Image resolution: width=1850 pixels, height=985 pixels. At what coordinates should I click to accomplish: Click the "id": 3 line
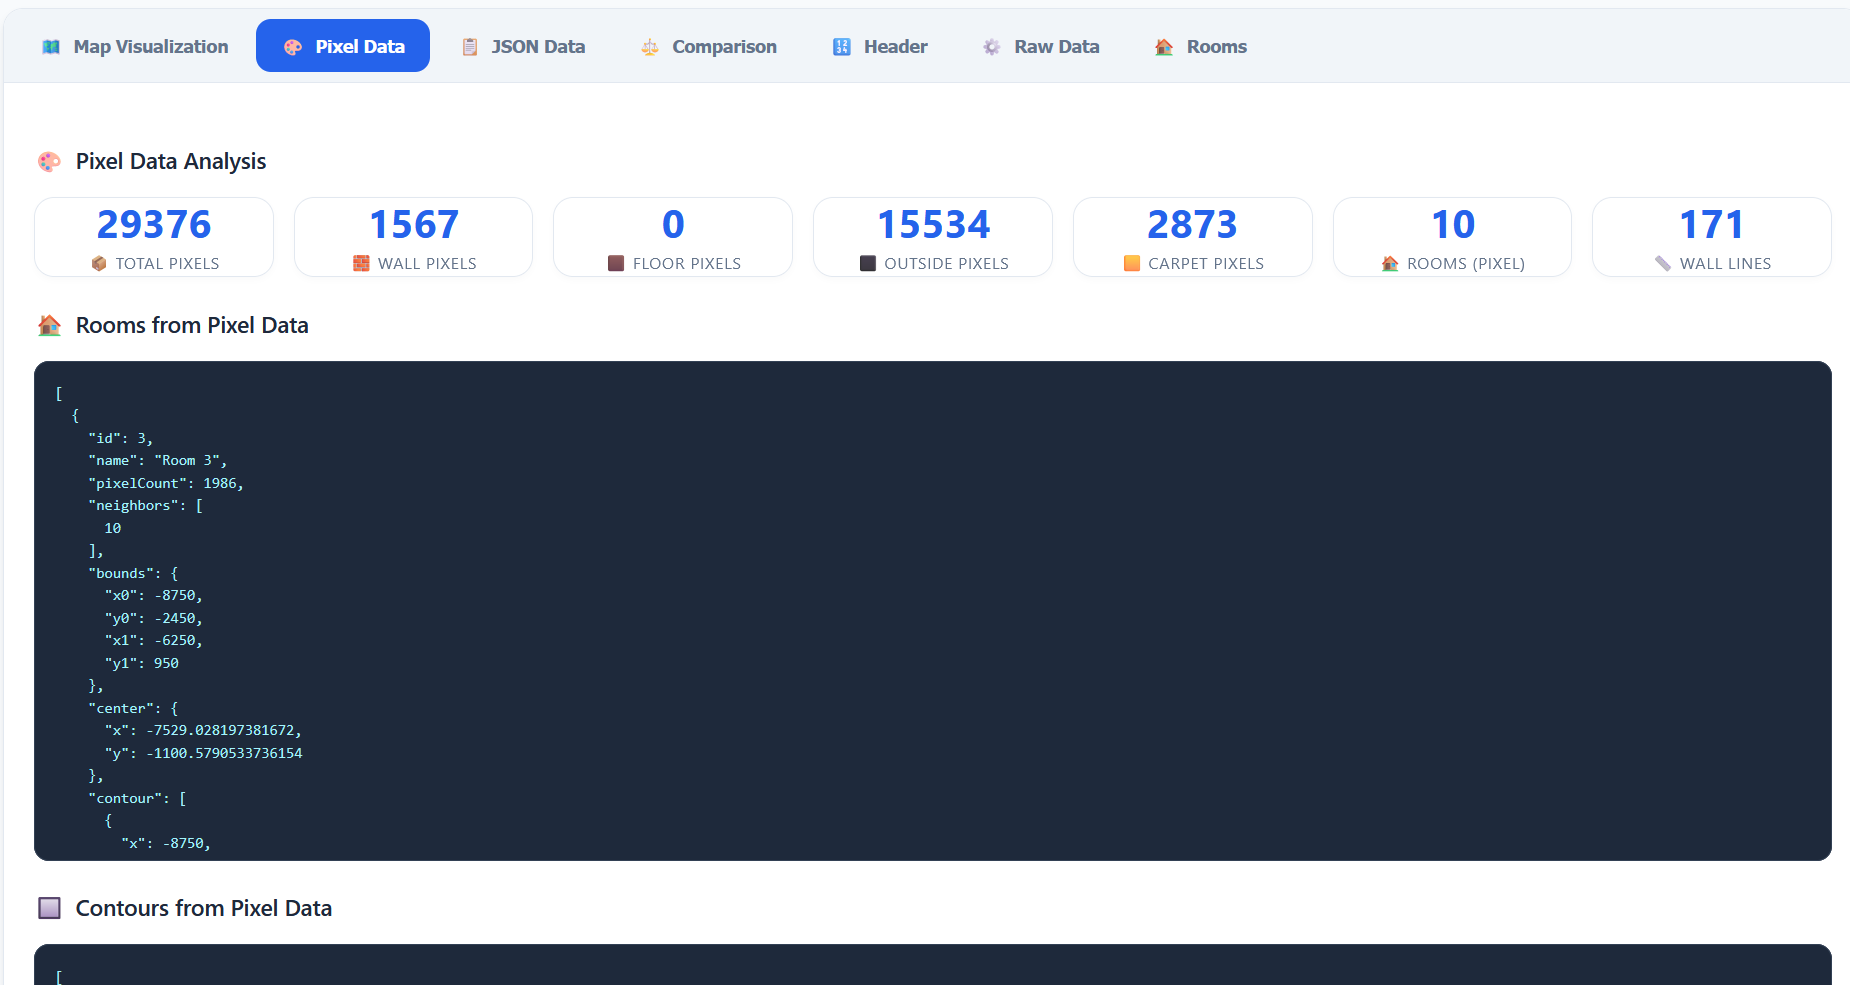coord(121,438)
